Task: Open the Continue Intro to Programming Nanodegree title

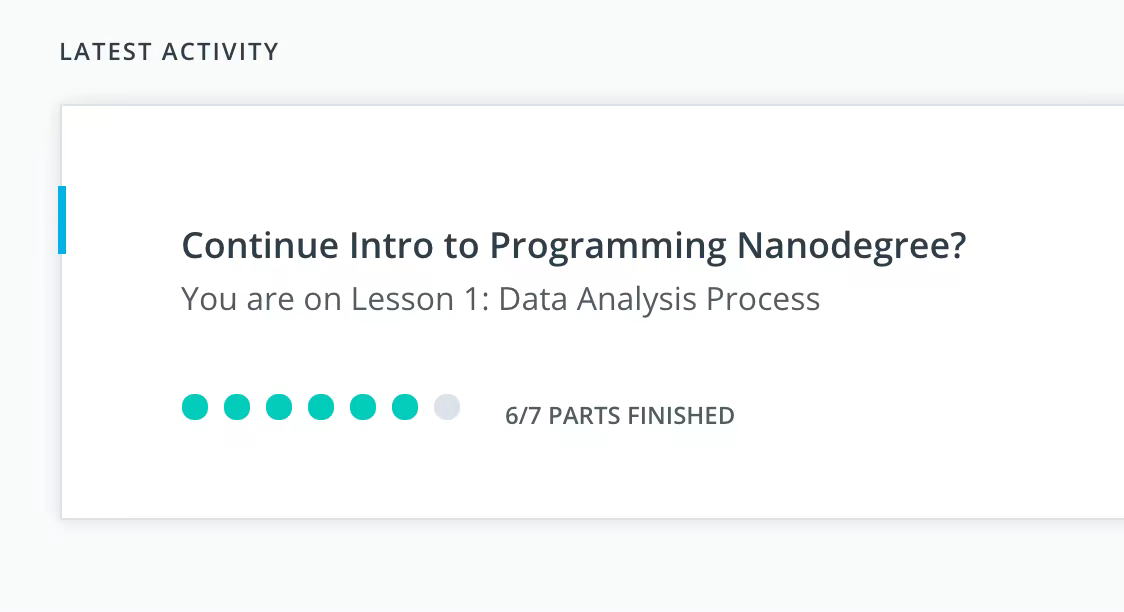Action: (573, 246)
